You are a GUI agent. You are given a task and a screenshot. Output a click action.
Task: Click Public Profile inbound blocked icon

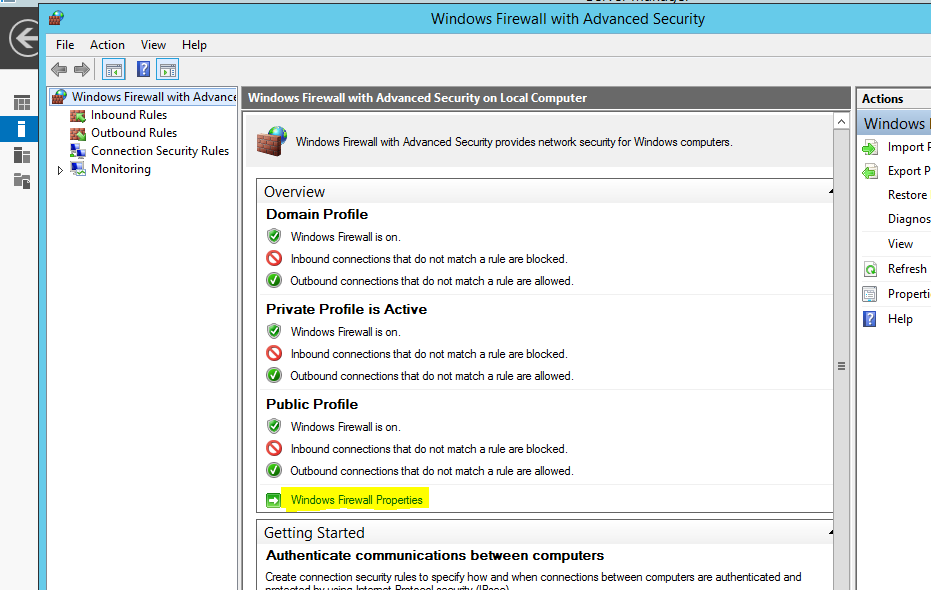pos(274,448)
